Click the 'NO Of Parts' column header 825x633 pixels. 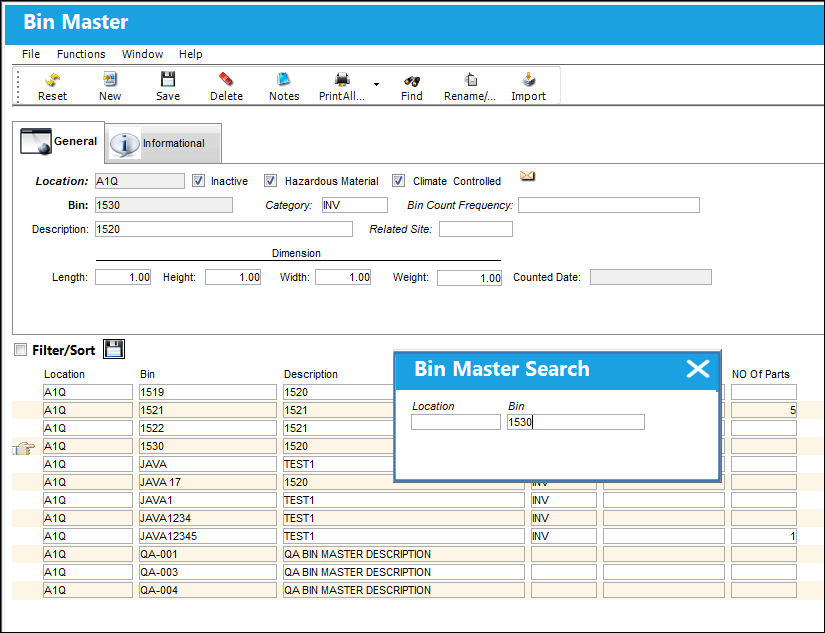(760, 374)
